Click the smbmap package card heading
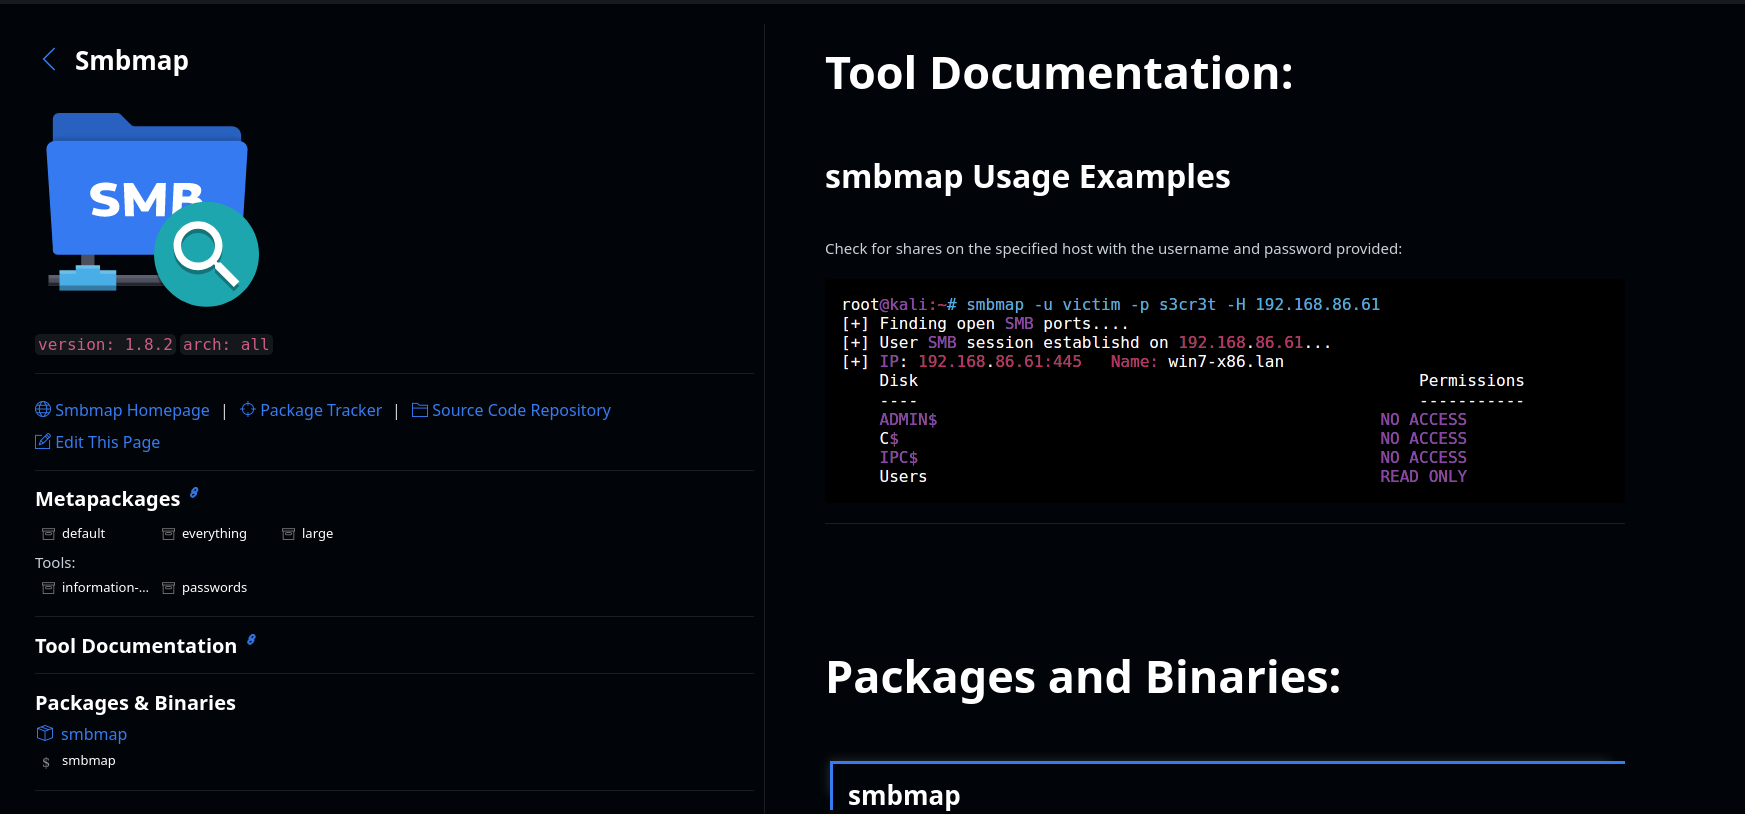Image resolution: width=1745 pixels, height=814 pixels. (x=904, y=795)
